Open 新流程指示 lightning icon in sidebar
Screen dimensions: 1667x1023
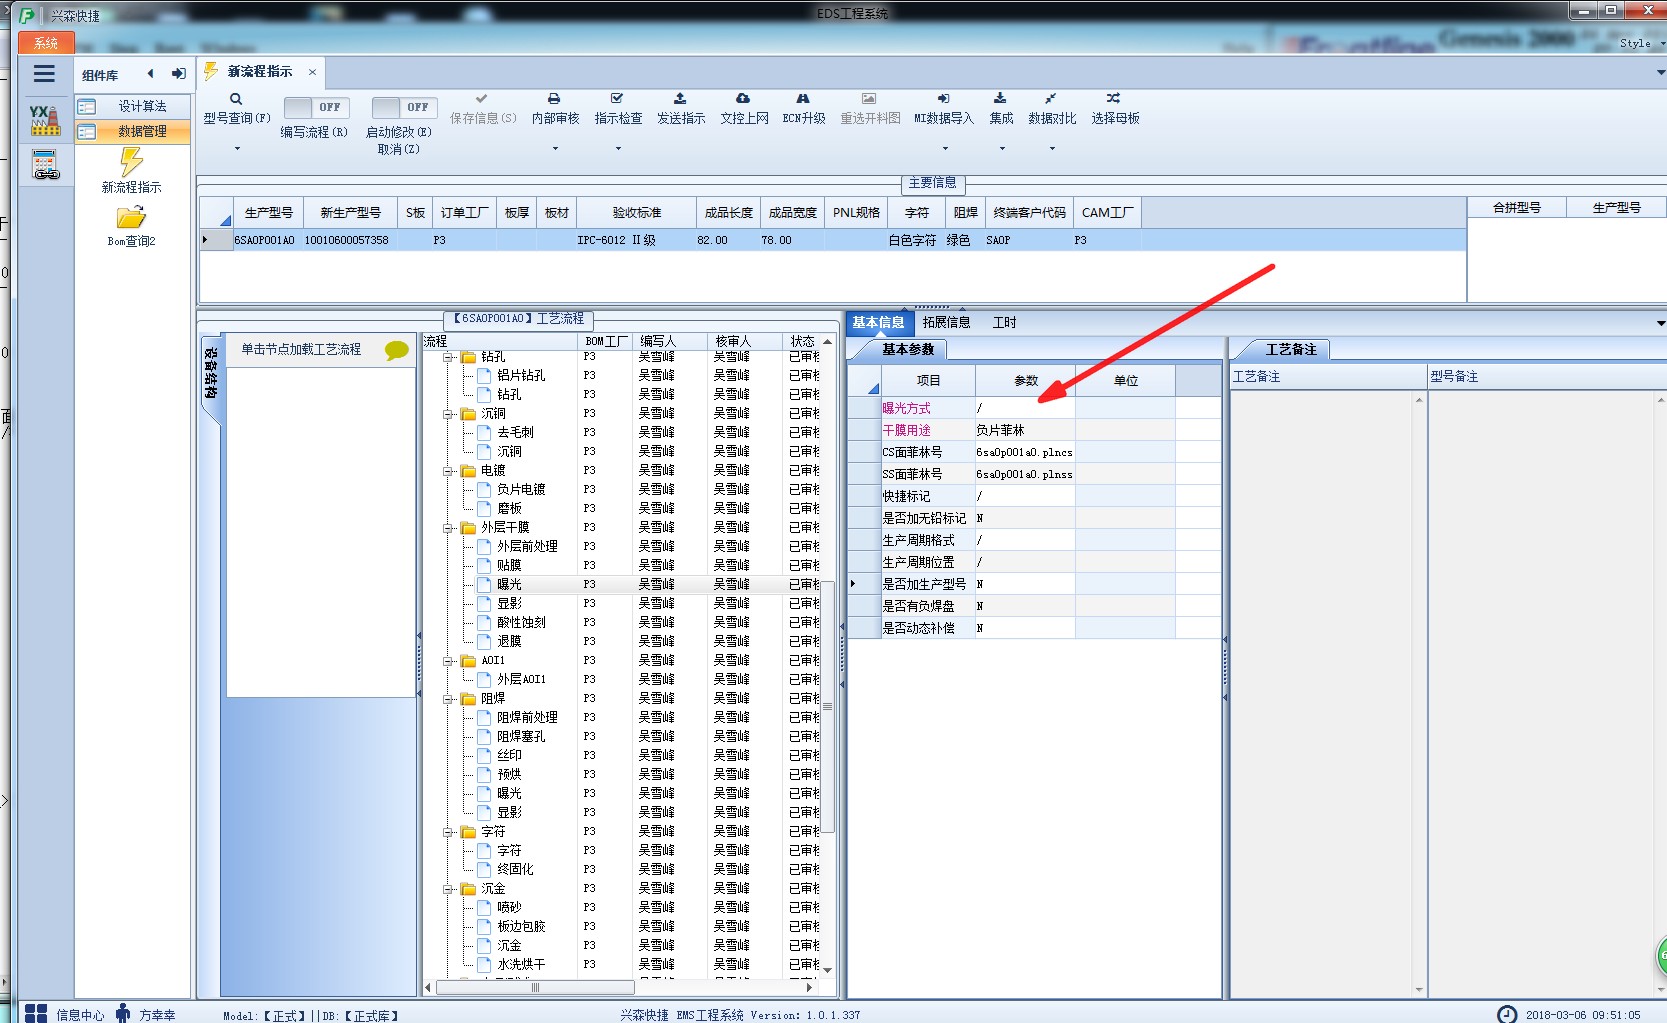click(131, 162)
